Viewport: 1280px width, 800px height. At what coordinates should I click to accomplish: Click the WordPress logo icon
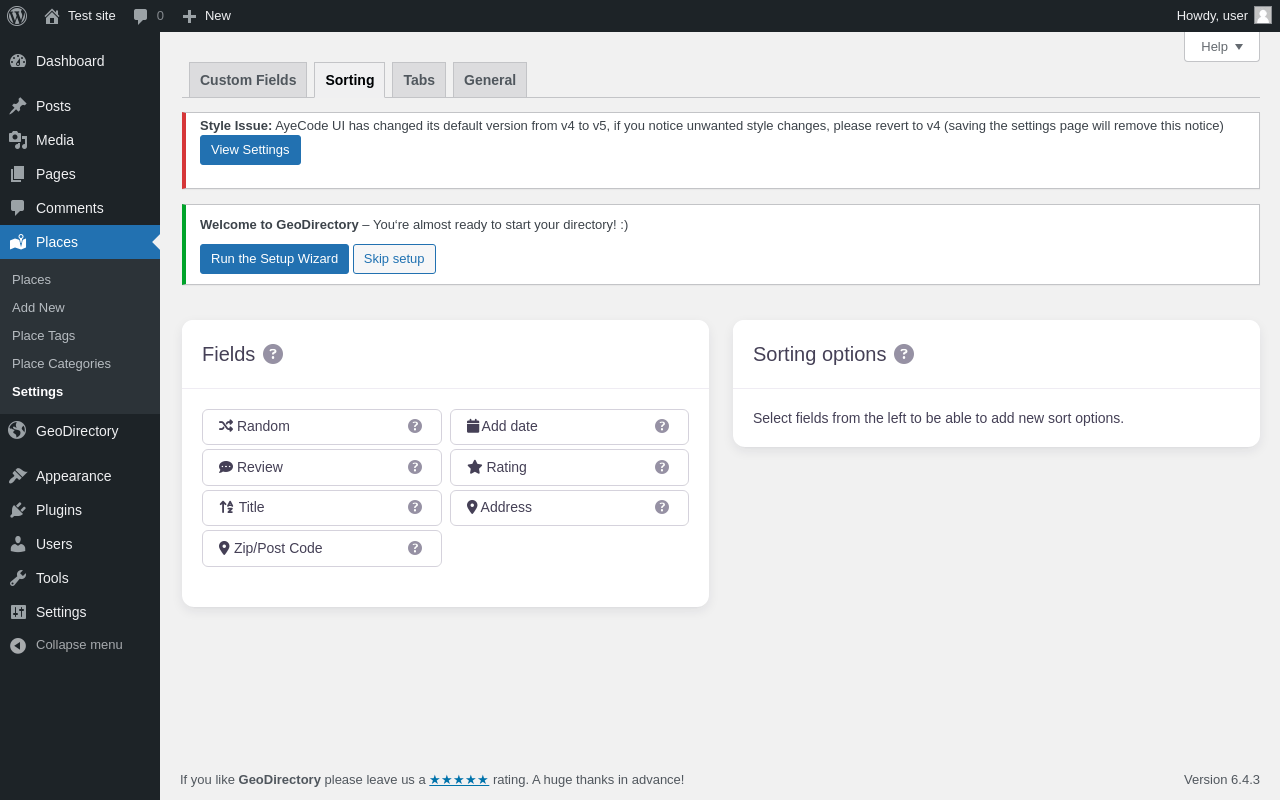point(17,16)
